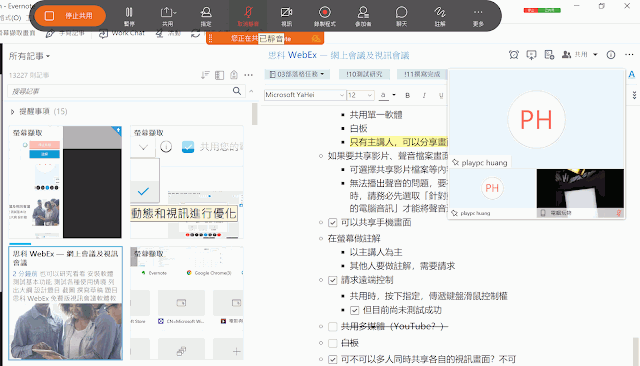Click the red recorder icon in Webex toolbar
Screen dimensions: 640x366
tap(325, 16)
